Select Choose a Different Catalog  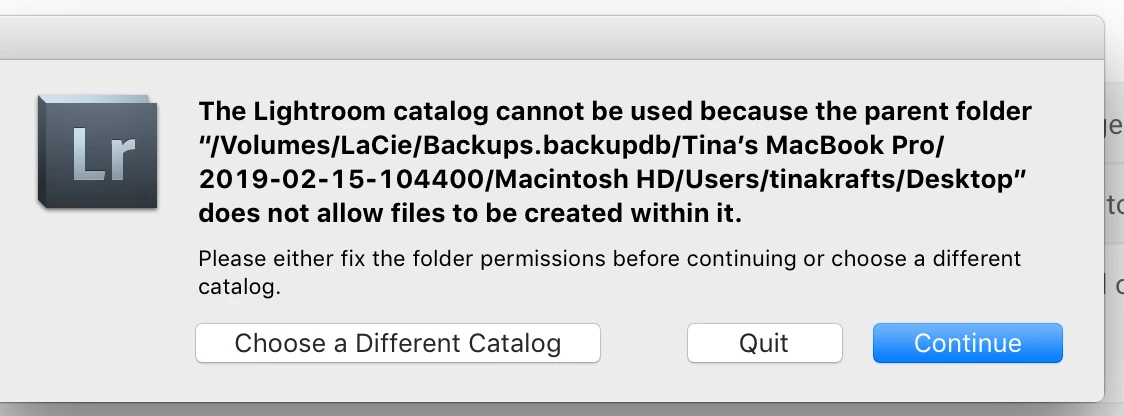pos(397,343)
